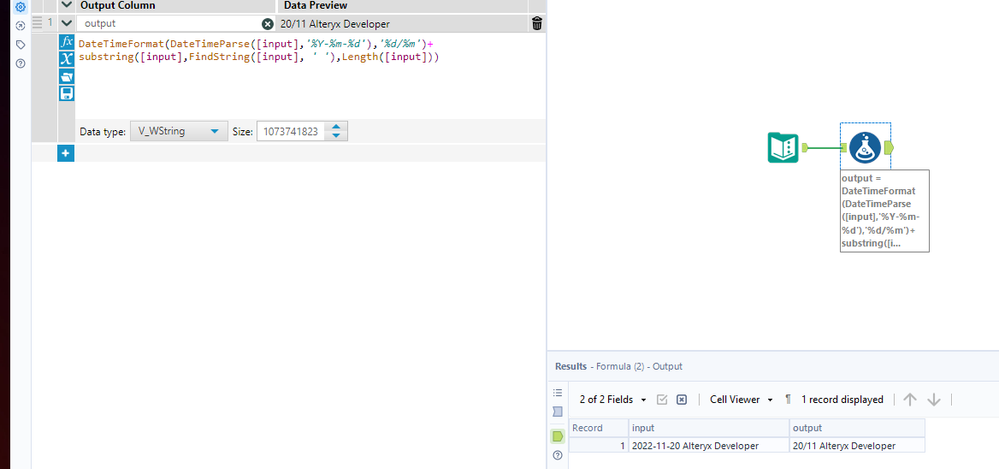The image size is (999, 469).
Task: Show messages list icon in Results
Action: point(557,393)
